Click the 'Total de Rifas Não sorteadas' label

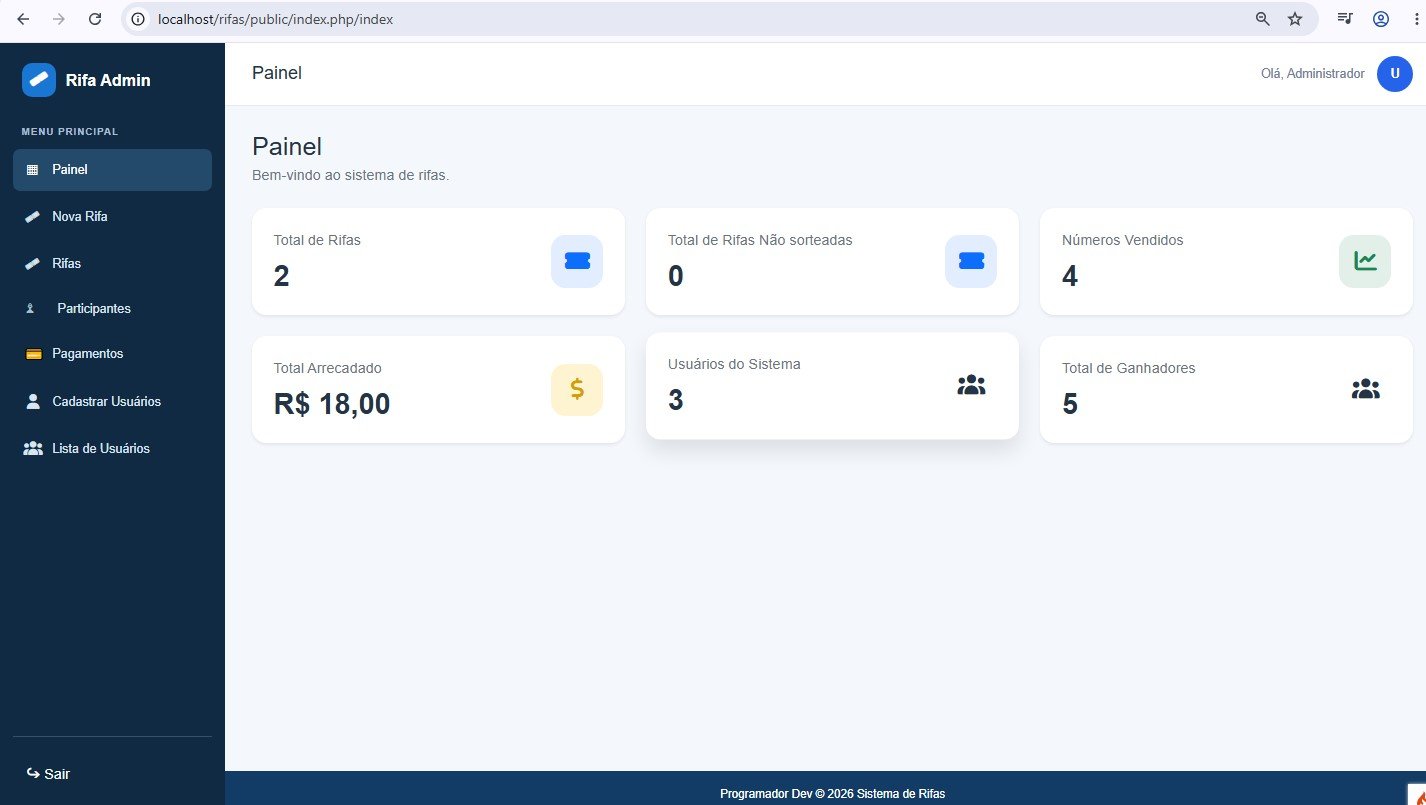(760, 240)
